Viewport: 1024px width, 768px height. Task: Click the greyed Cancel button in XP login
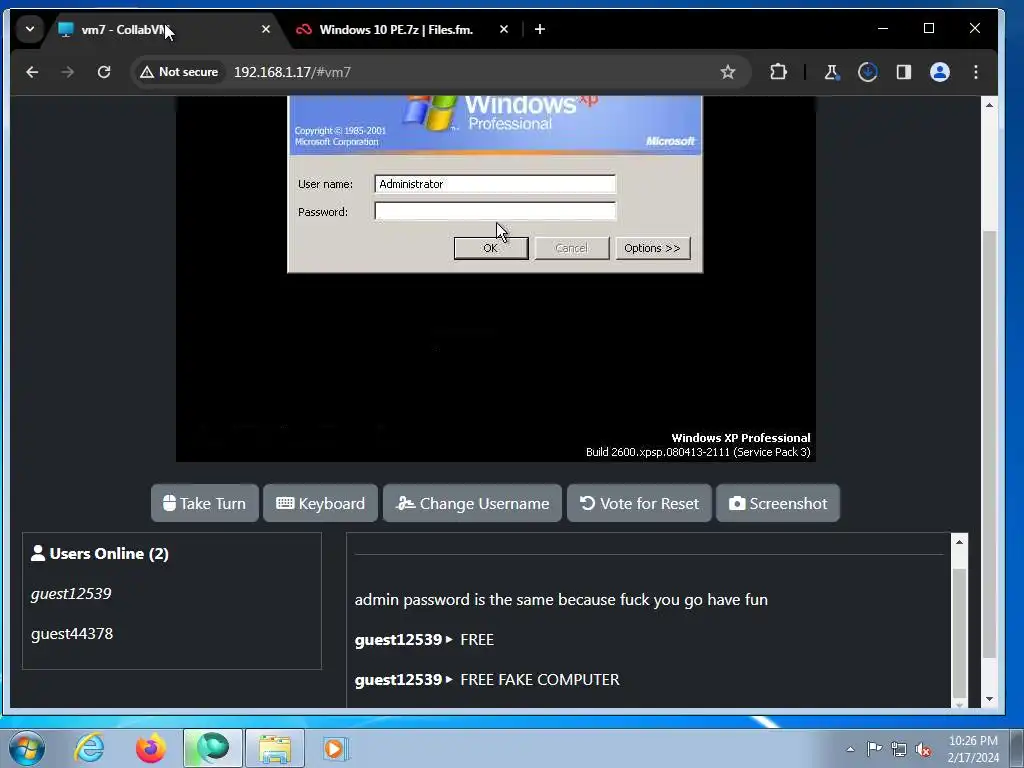click(571, 248)
